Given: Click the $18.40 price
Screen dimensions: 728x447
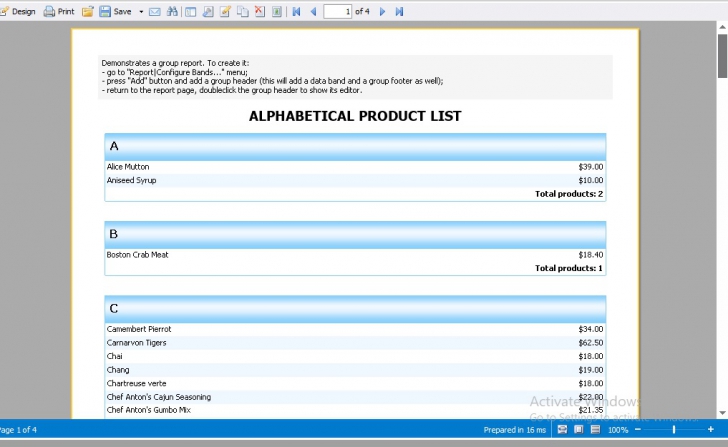Looking at the screenshot, I should [591, 255].
